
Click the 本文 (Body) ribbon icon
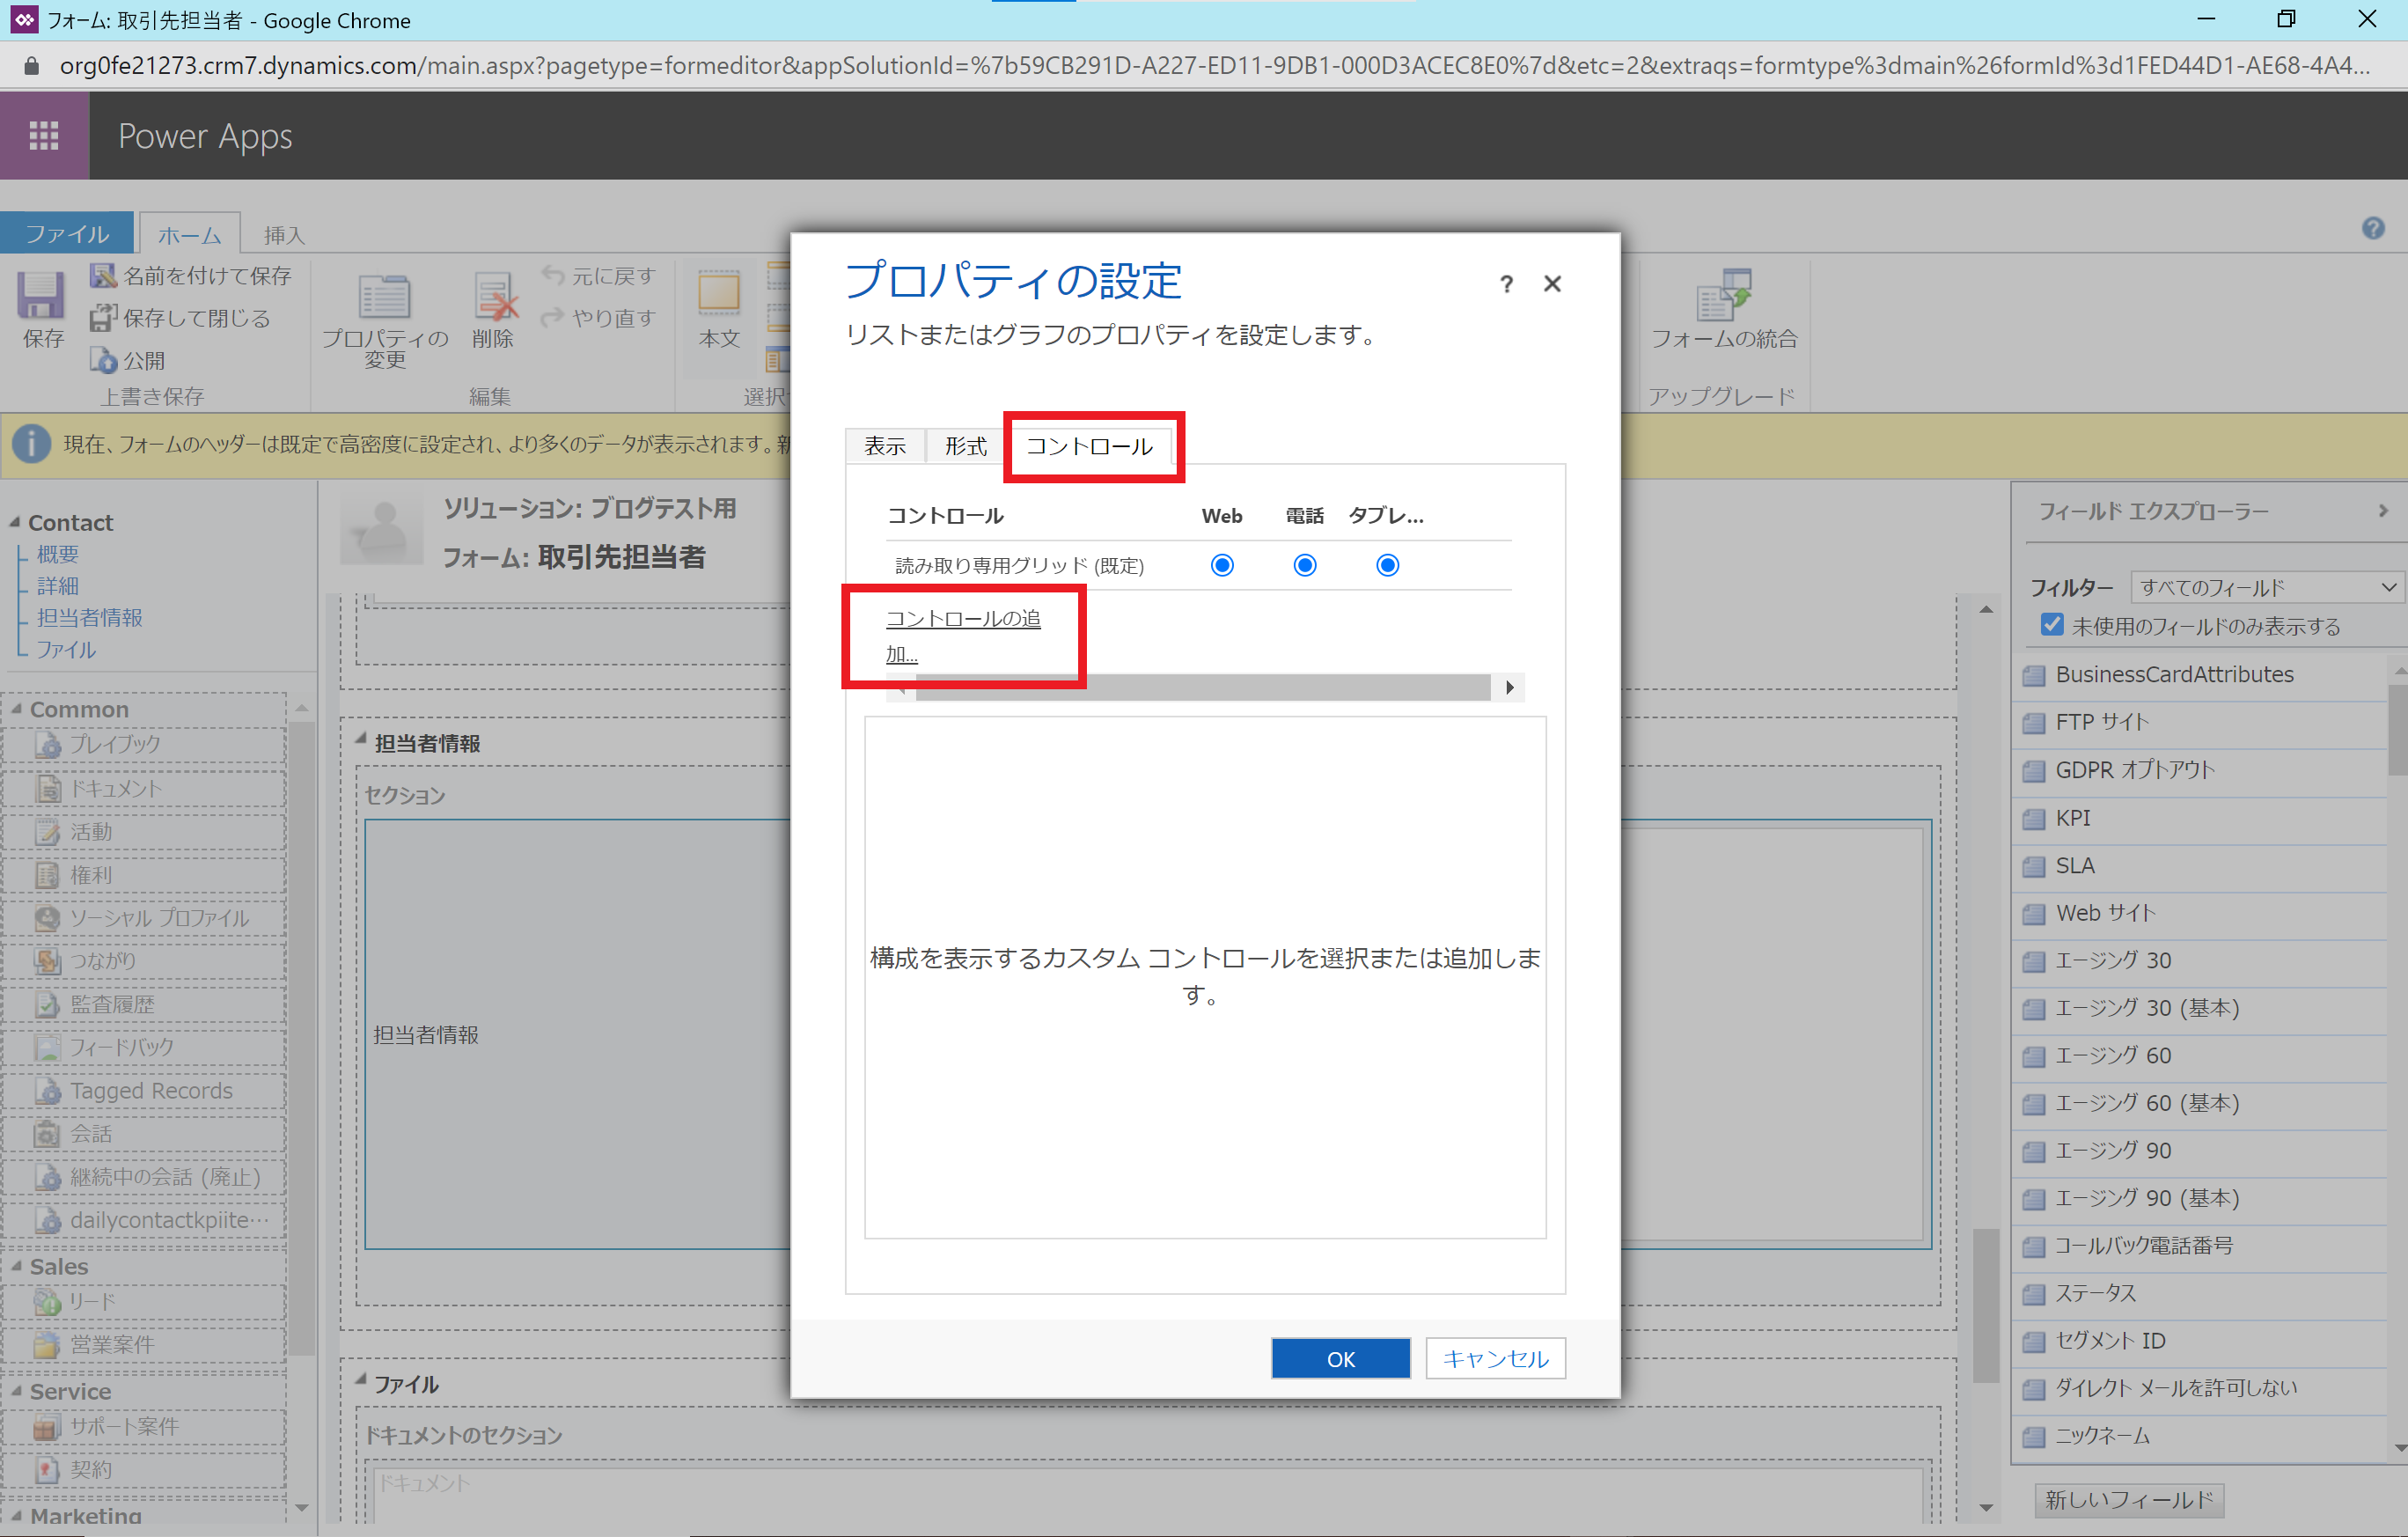pos(719,294)
